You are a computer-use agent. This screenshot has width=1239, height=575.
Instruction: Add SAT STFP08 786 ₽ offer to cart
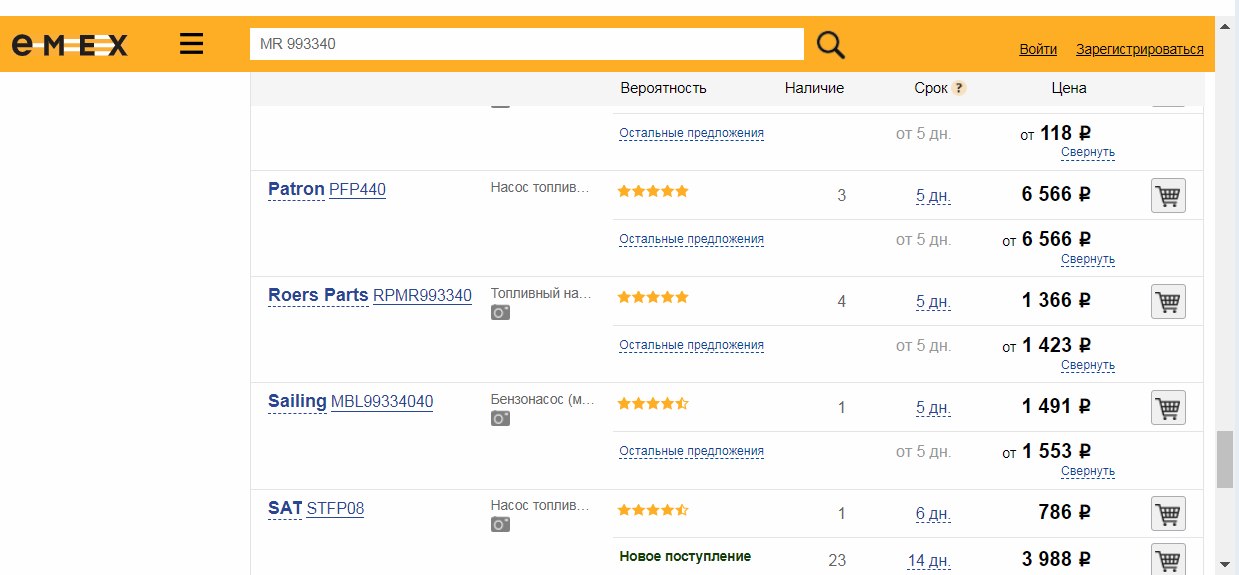coord(1168,514)
